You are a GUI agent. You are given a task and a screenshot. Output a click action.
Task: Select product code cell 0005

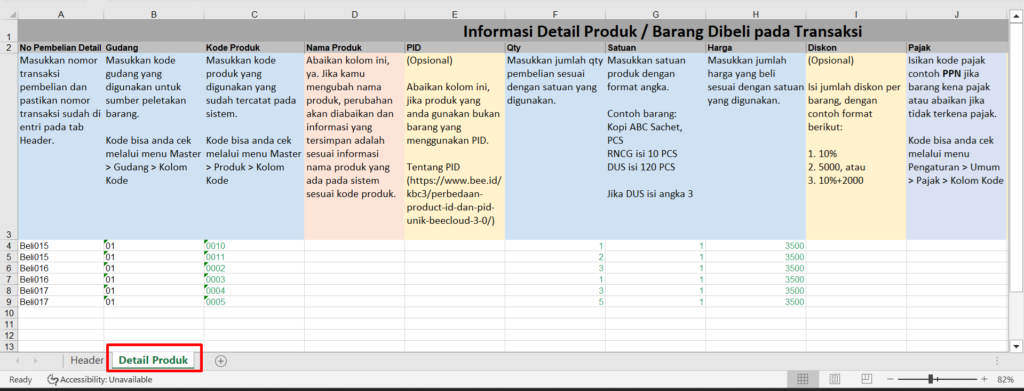(x=254, y=302)
